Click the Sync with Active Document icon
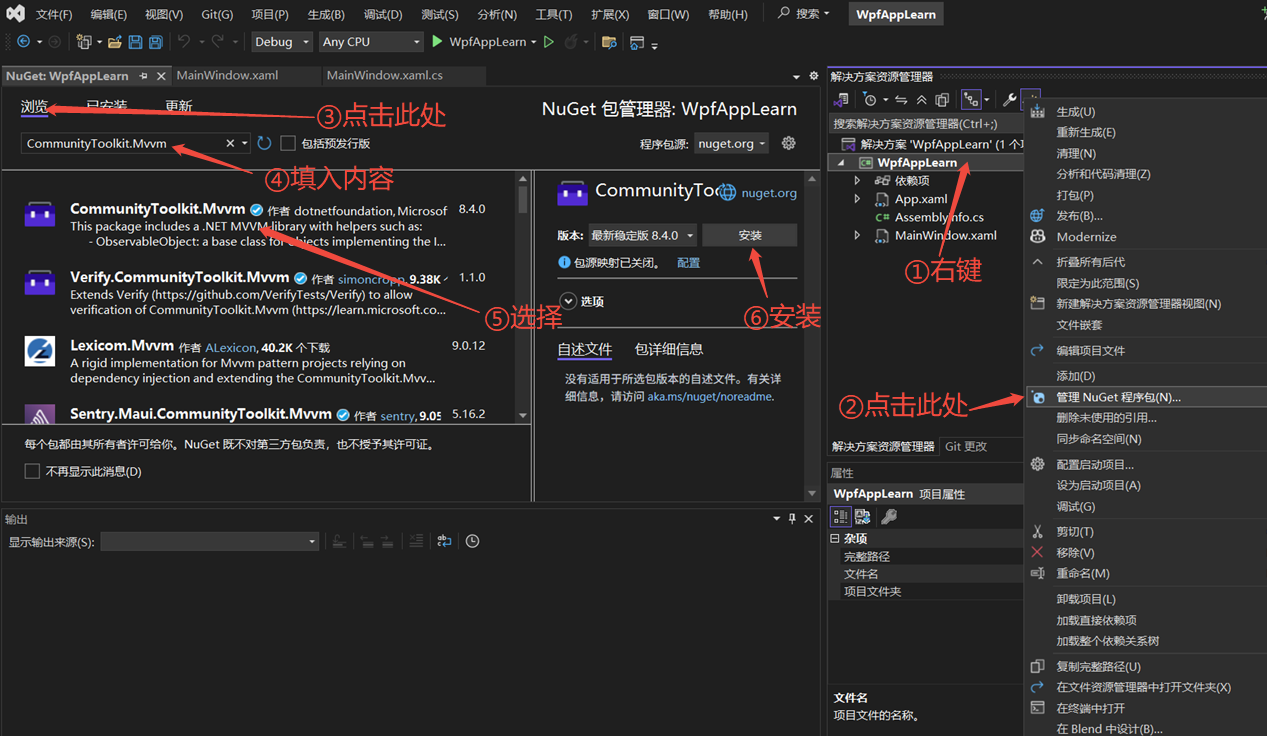The width and height of the screenshot is (1267, 736). pyautogui.click(x=901, y=100)
